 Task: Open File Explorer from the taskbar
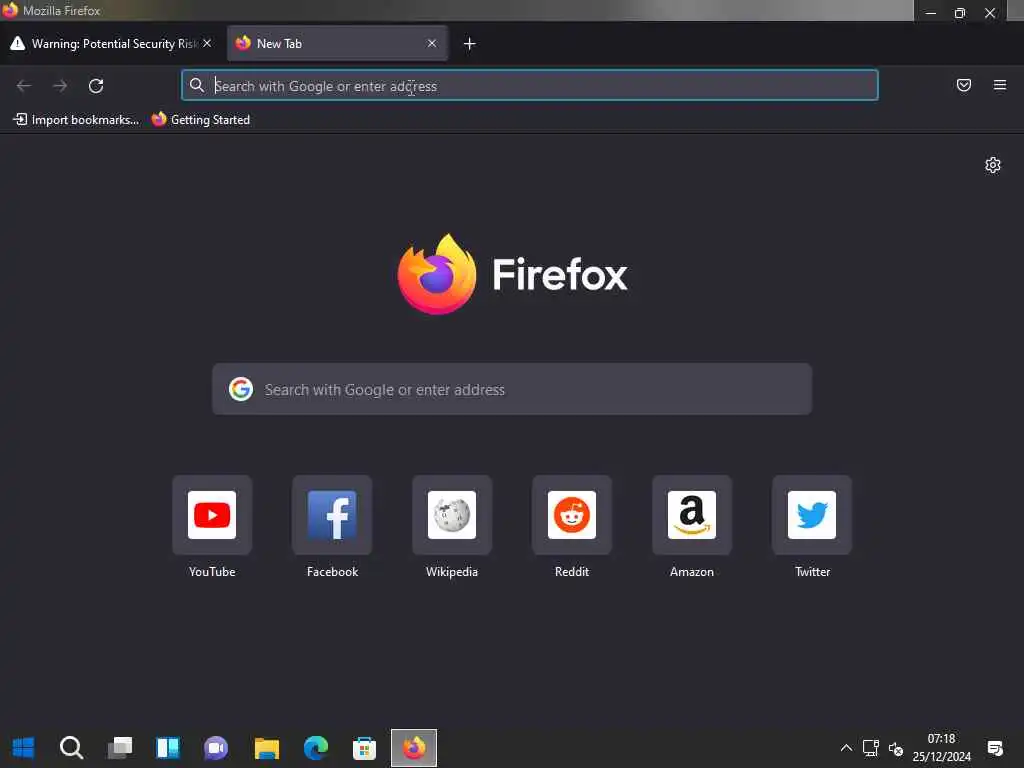(x=266, y=748)
